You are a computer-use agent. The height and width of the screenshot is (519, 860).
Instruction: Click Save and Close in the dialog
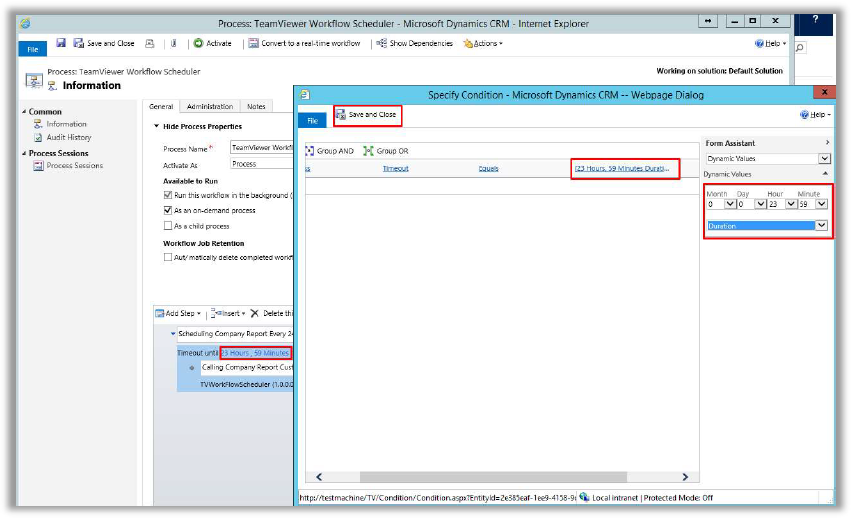click(367, 115)
